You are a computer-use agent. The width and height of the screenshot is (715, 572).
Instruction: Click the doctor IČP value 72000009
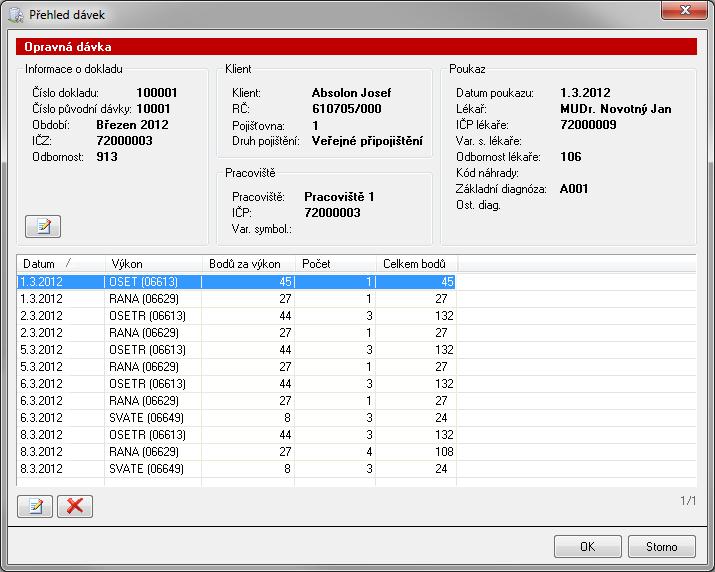pyautogui.click(x=588, y=125)
